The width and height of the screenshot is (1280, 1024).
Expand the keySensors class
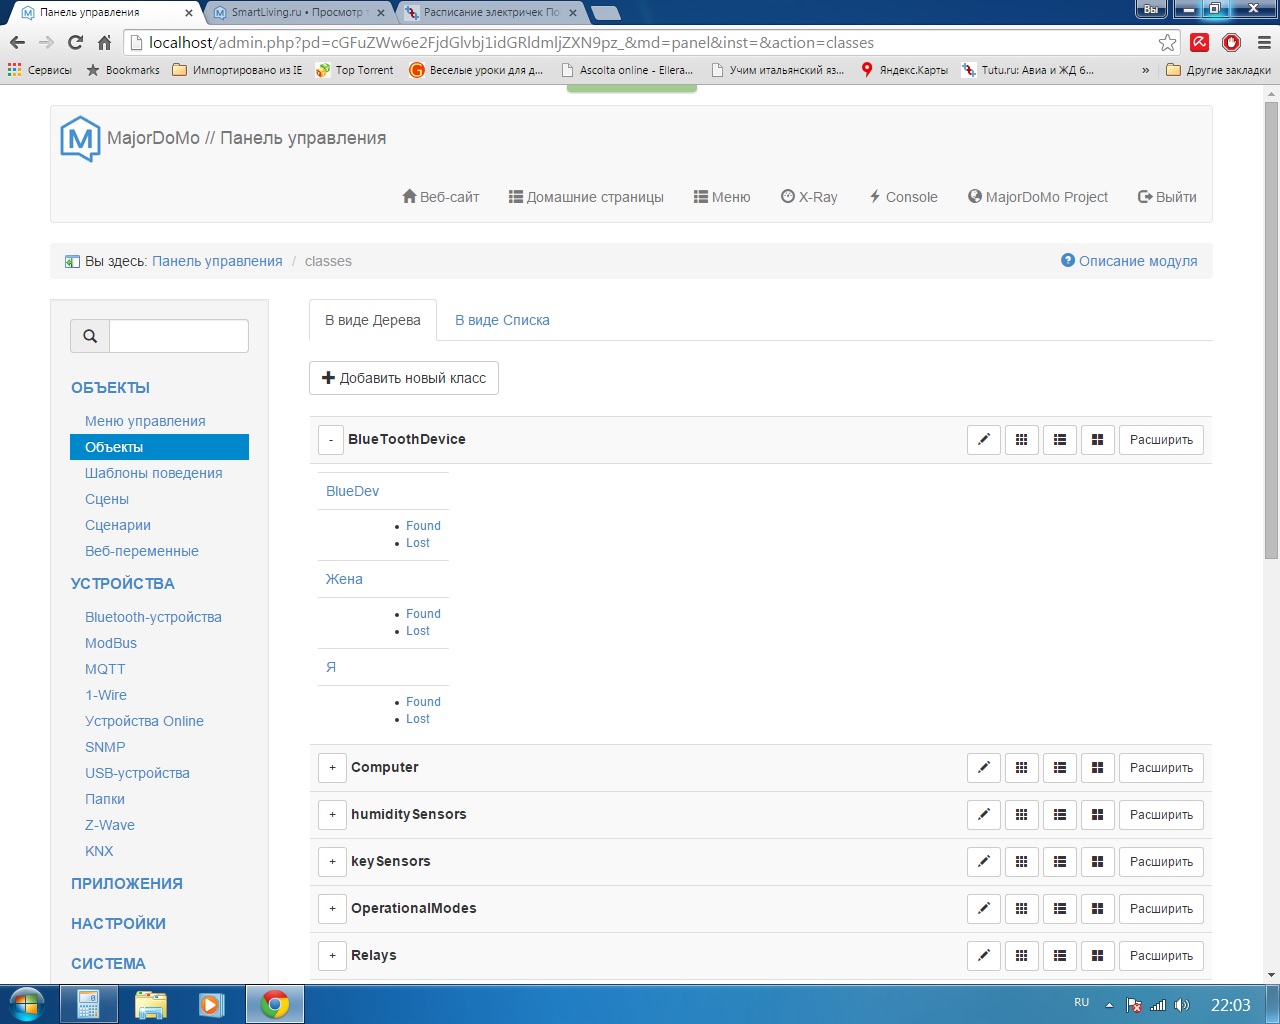tap(332, 862)
